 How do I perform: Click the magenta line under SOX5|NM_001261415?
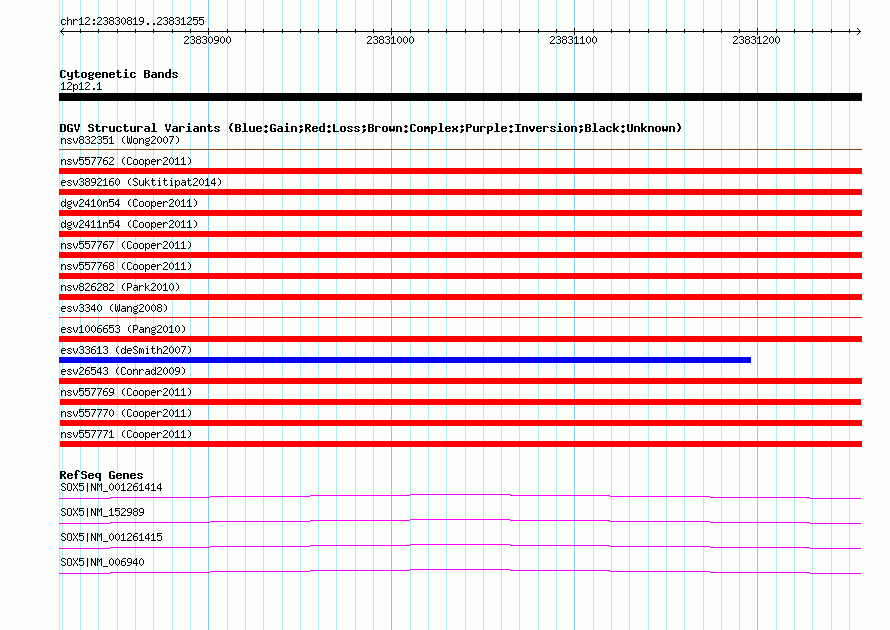point(460,547)
